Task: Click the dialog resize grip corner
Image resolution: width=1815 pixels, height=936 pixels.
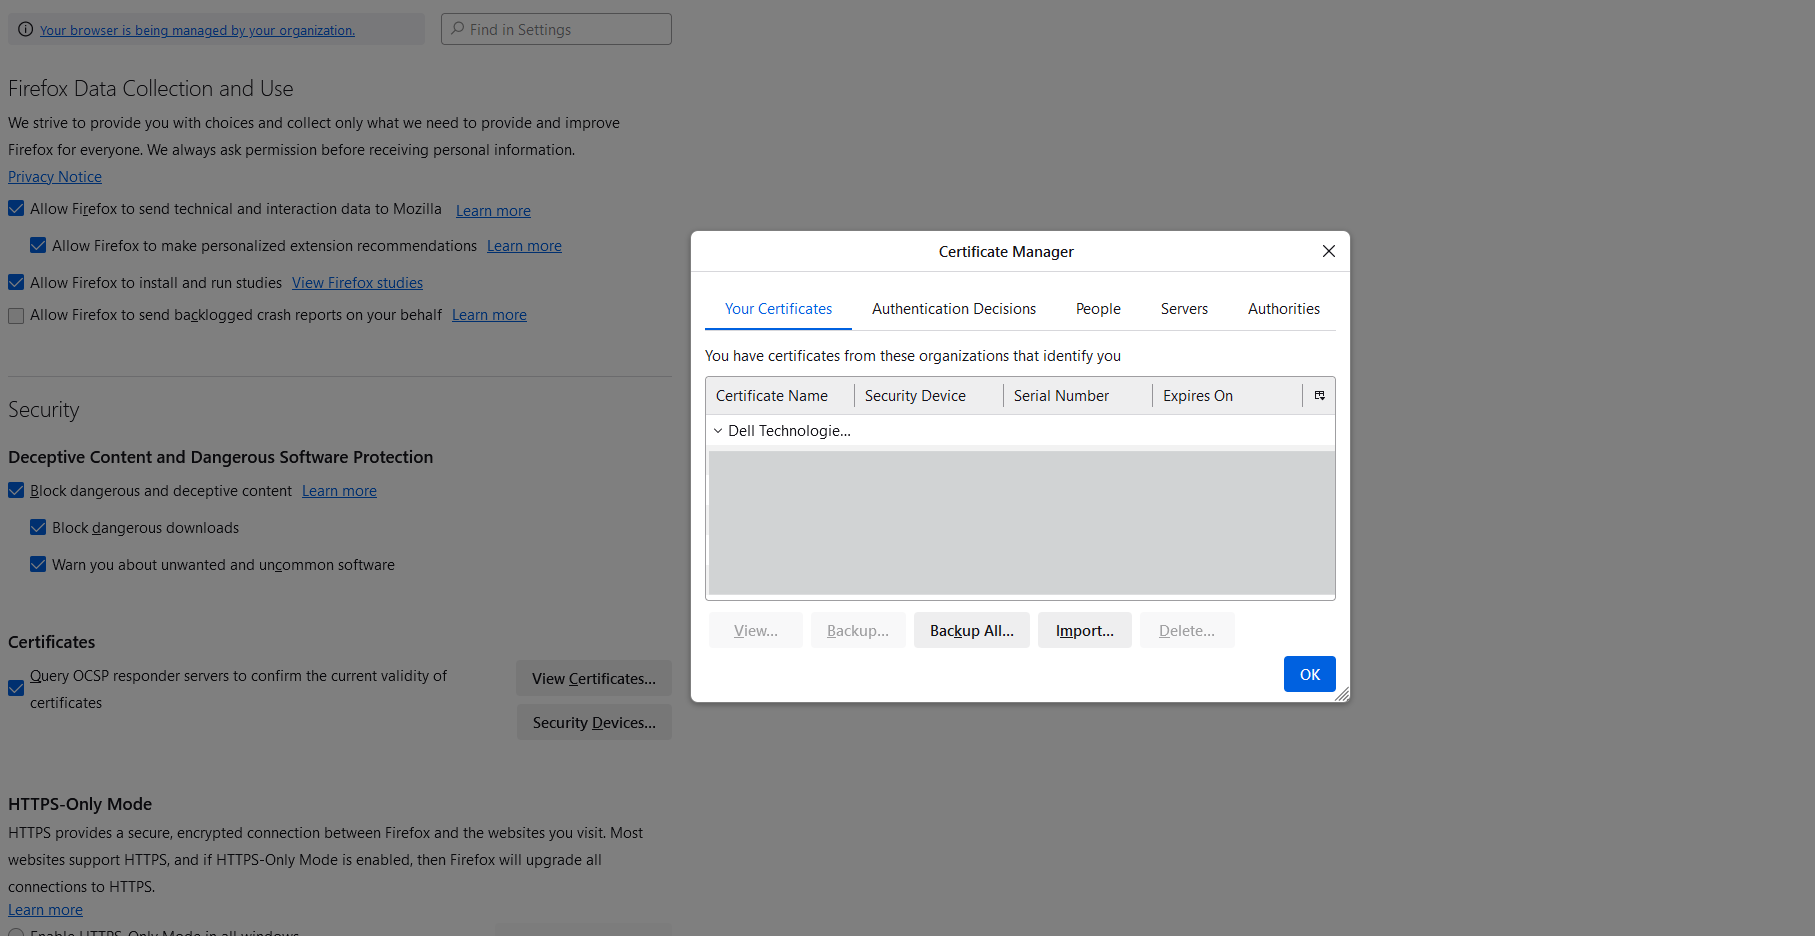Action: pos(1342,694)
